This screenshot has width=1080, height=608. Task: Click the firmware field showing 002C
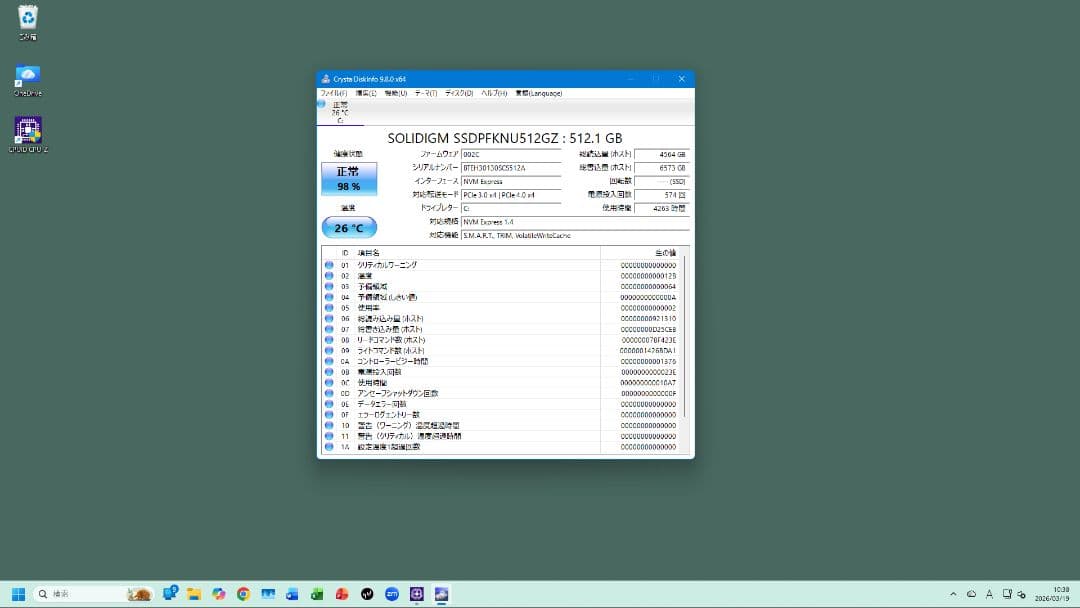[511, 154]
